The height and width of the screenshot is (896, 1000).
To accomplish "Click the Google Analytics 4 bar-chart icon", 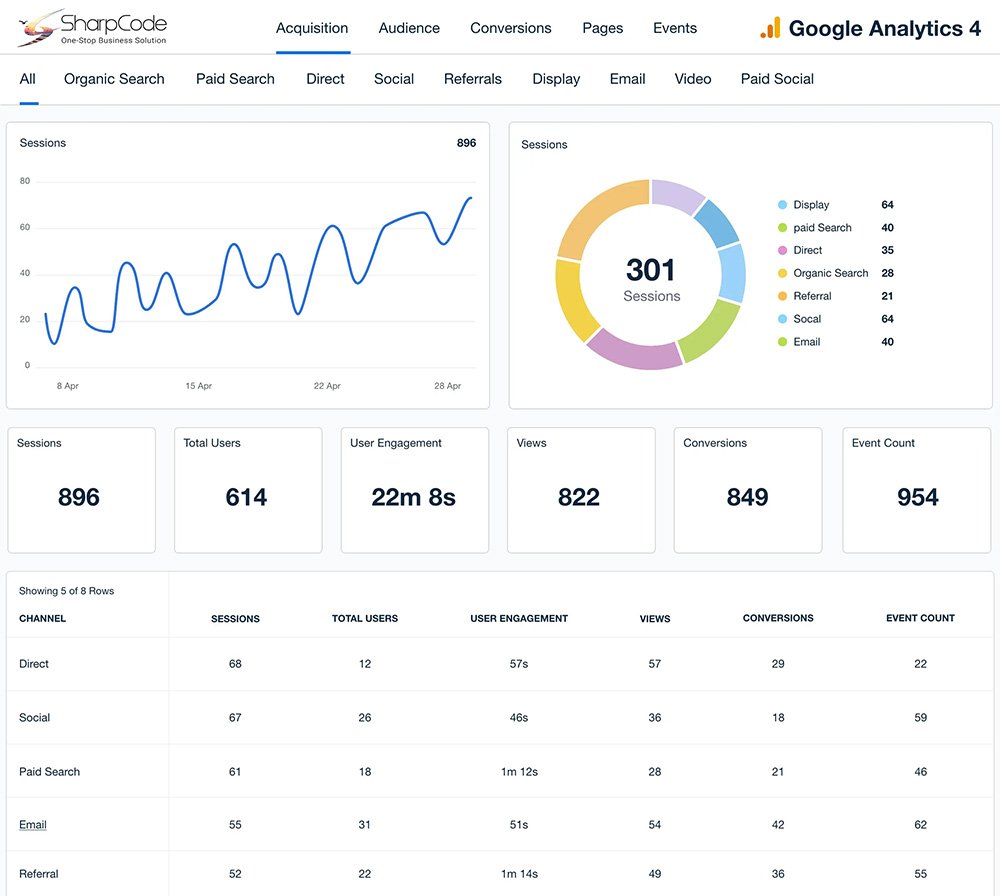I will tap(770, 28).
